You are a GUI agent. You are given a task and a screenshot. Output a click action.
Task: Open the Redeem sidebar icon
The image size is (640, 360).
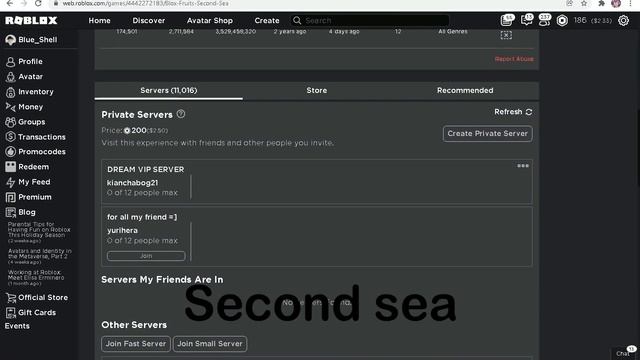point(11,167)
